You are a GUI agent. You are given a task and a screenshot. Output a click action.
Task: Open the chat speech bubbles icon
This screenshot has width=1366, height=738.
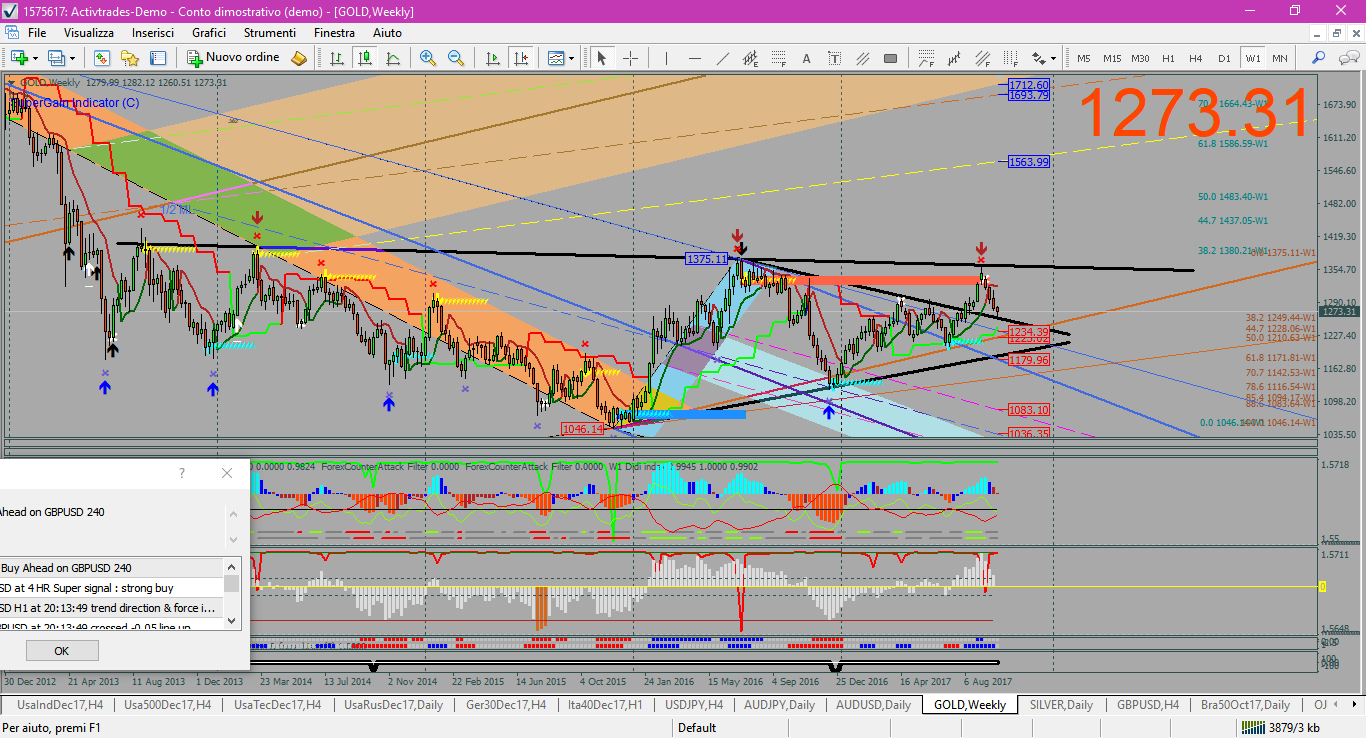1347,58
